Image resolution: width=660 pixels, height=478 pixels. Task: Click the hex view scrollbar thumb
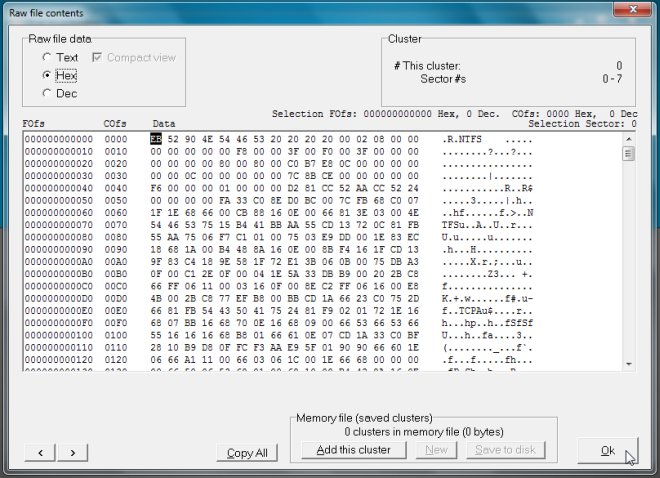pos(628,154)
